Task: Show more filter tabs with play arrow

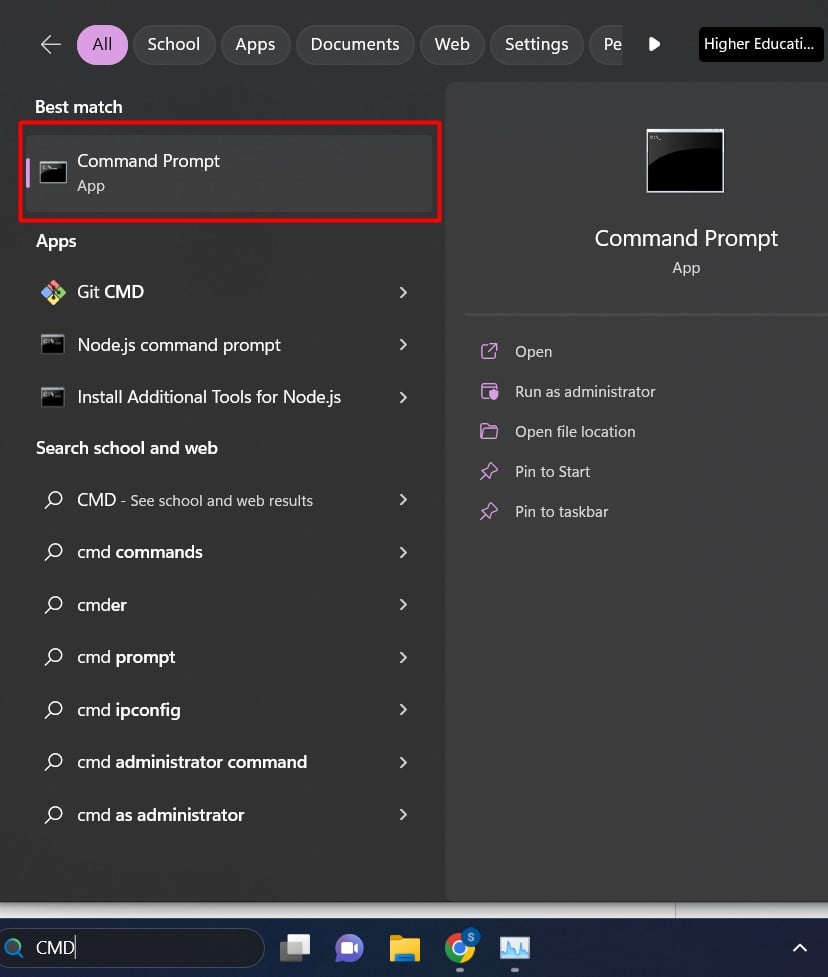Action: click(x=654, y=45)
